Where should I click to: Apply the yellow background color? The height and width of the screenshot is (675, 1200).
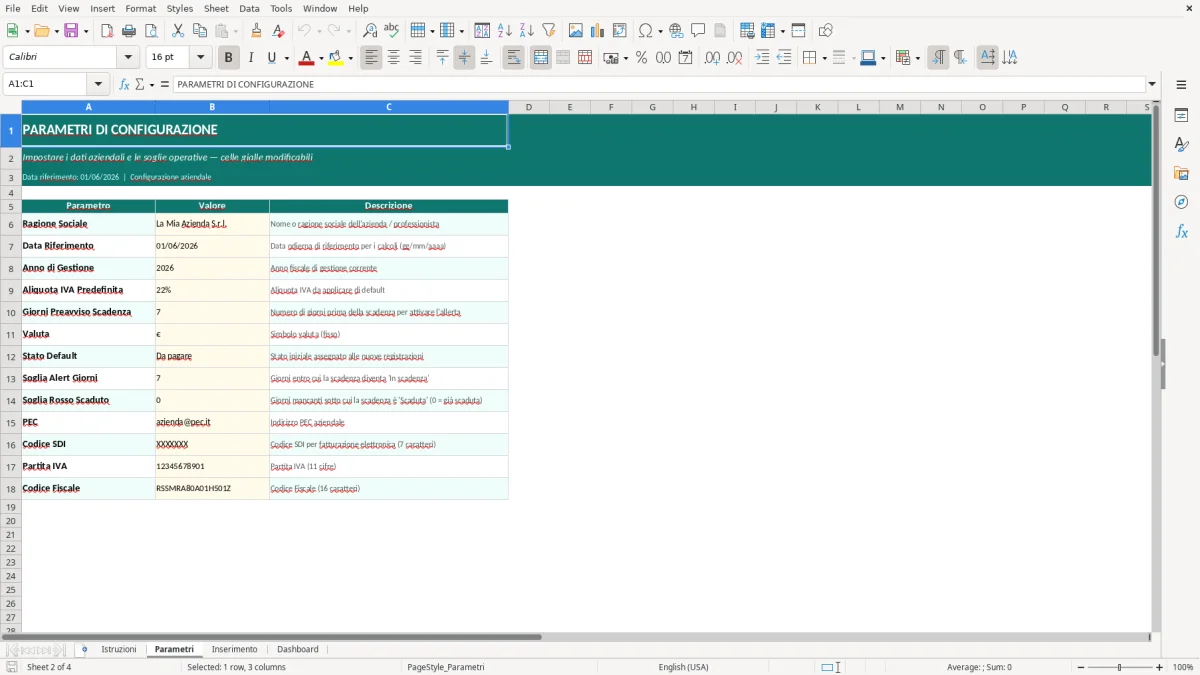click(x=335, y=58)
